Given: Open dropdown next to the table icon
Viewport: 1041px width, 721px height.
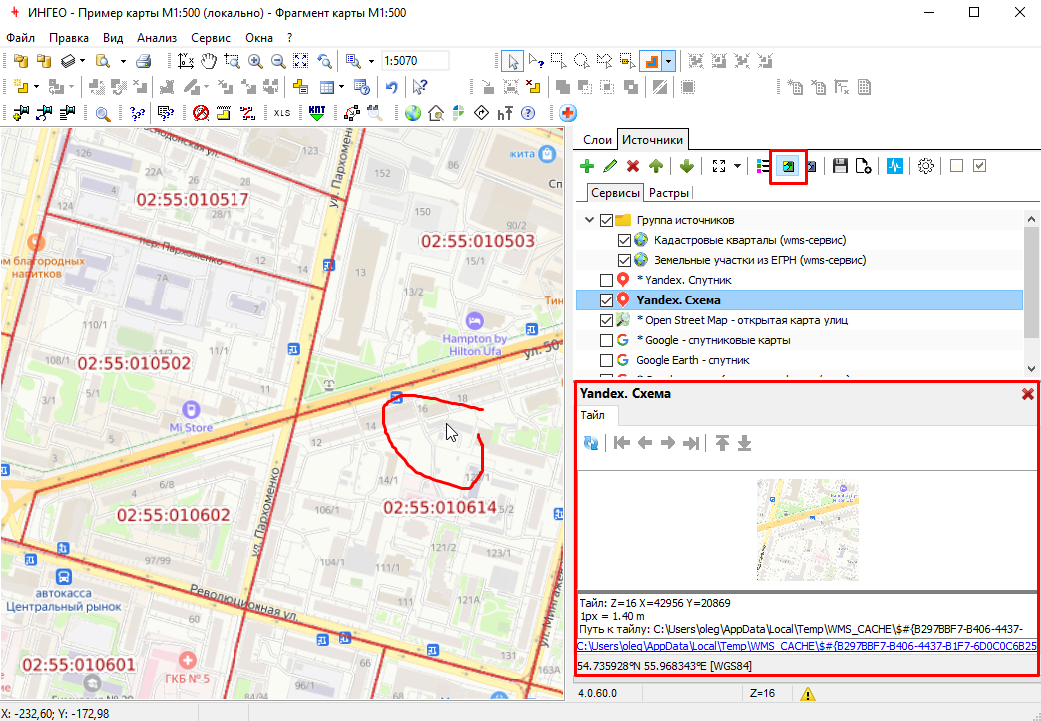Looking at the screenshot, I should click(x=341, y=87).
